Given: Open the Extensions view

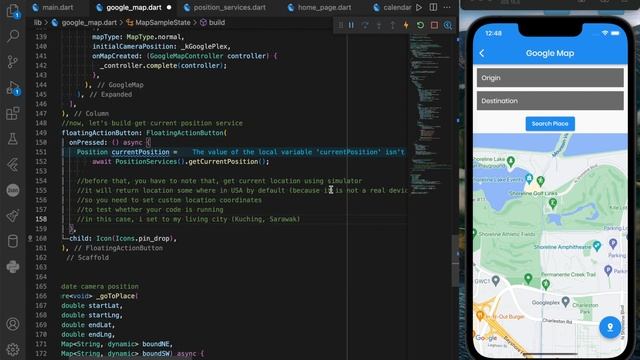Looking at the screenshot, I should 13,113.
